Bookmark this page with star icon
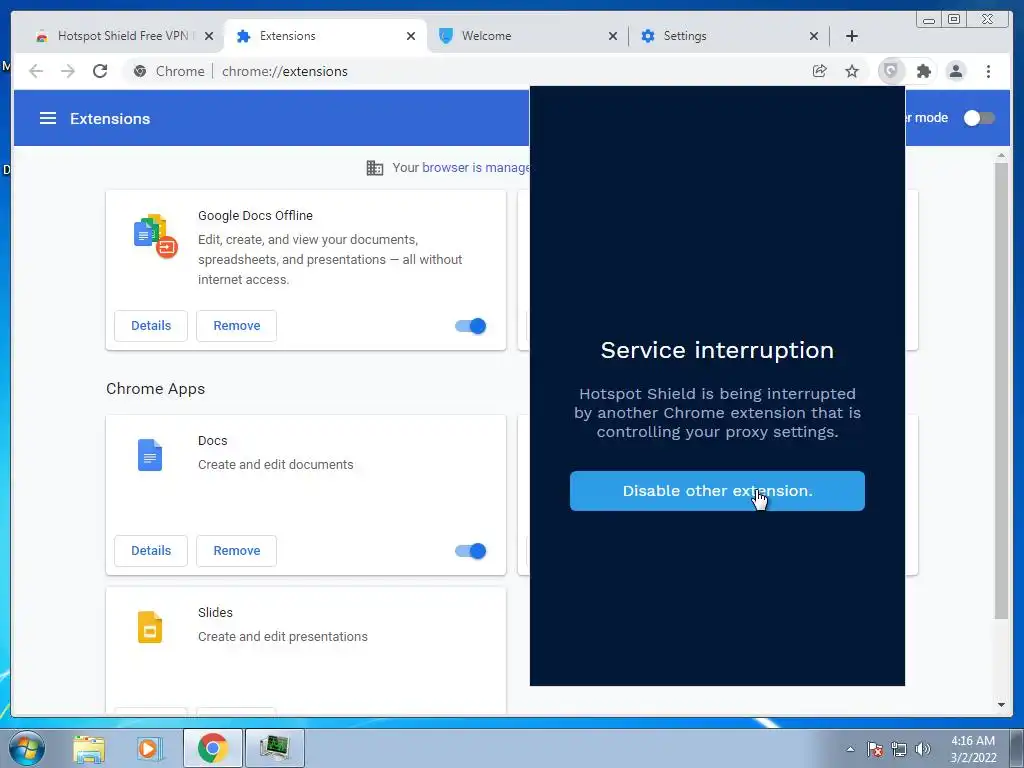This screenshot has width=1024, height=768. pyautogui.click(x=852, y=71)
